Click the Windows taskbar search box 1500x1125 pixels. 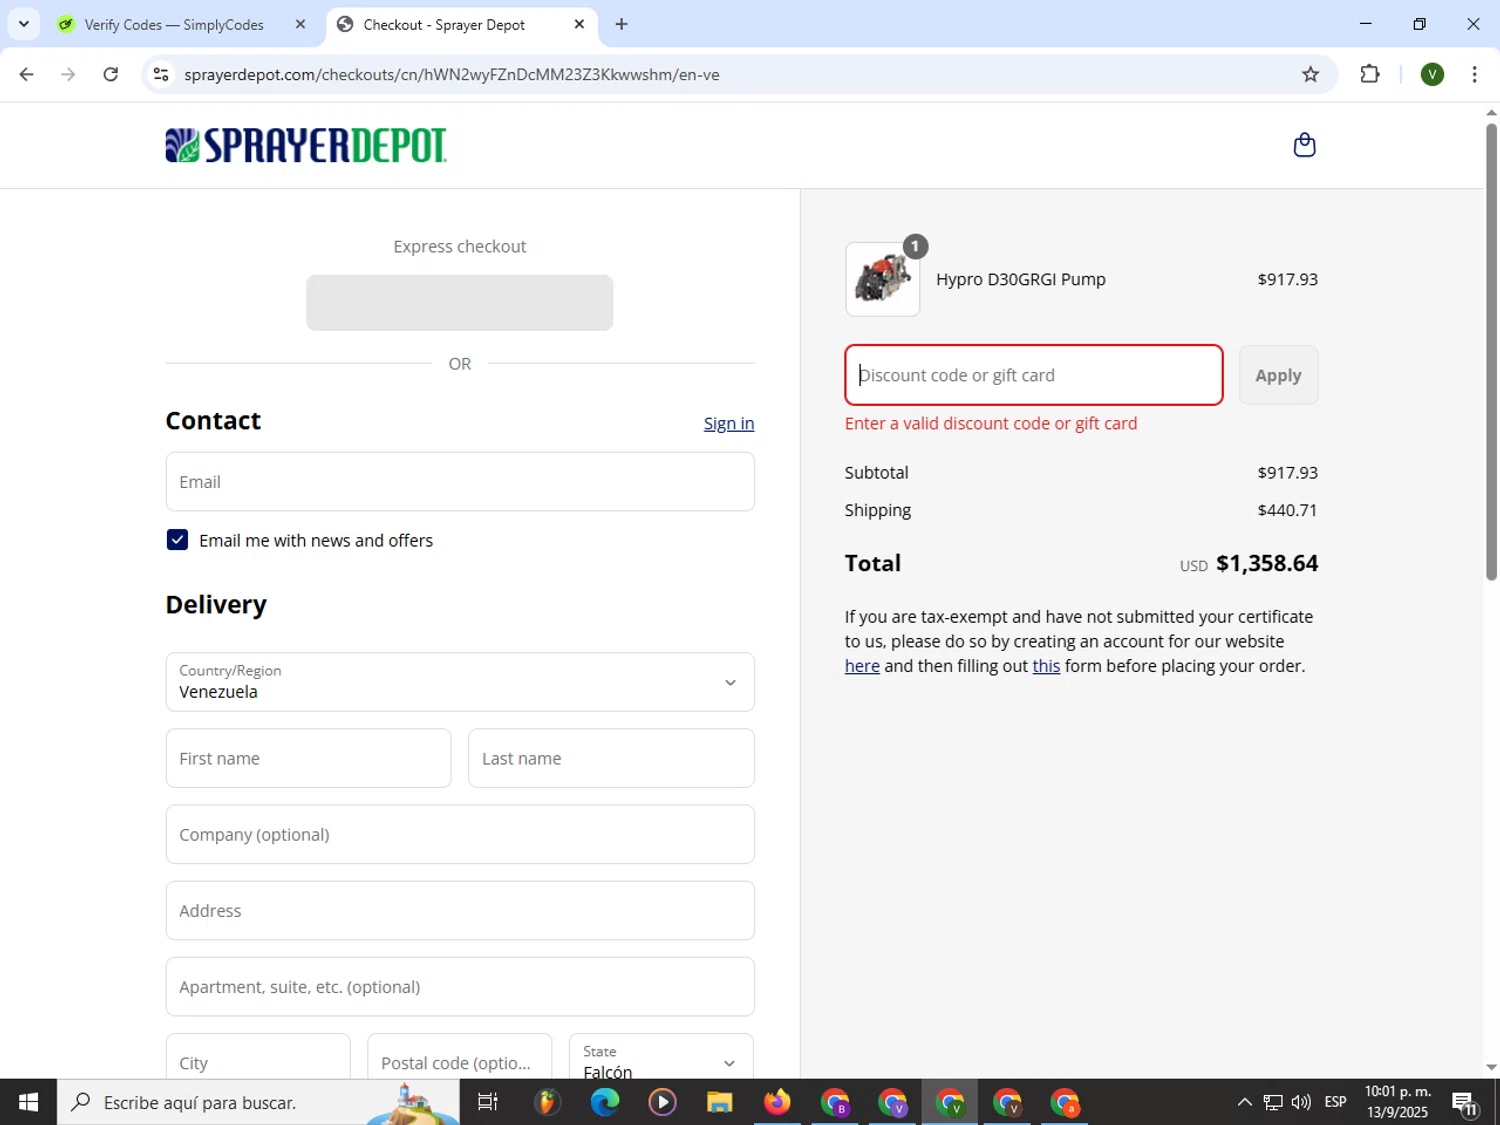(x=258, y=1102)
